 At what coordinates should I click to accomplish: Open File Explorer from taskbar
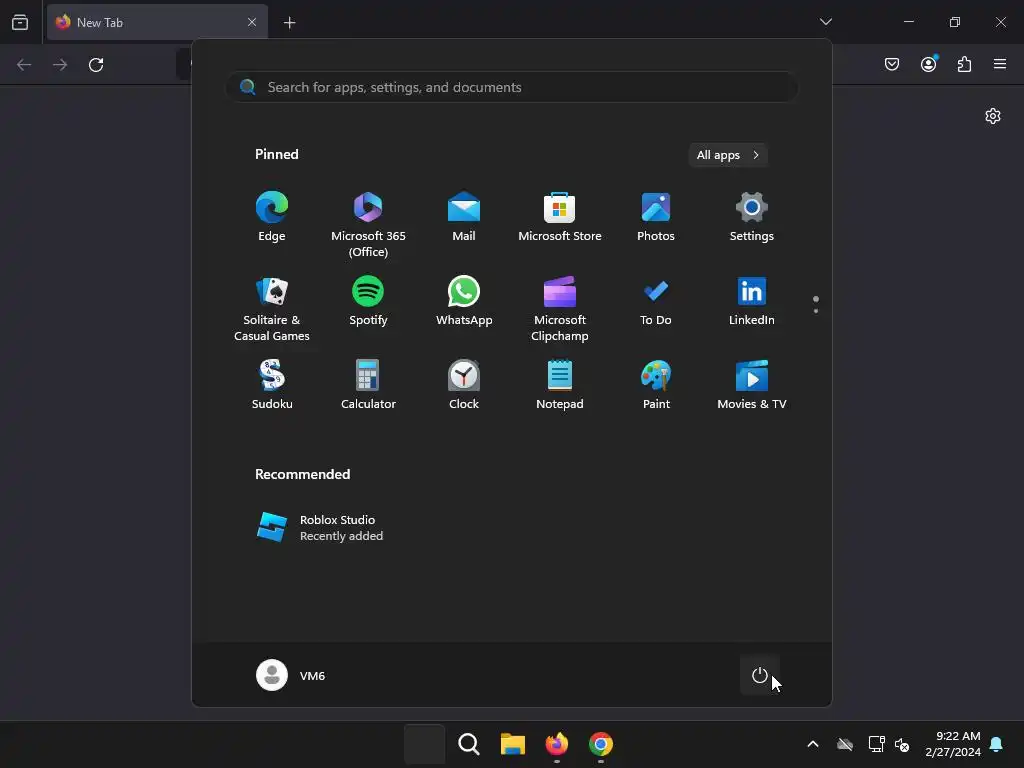point(513,744)
